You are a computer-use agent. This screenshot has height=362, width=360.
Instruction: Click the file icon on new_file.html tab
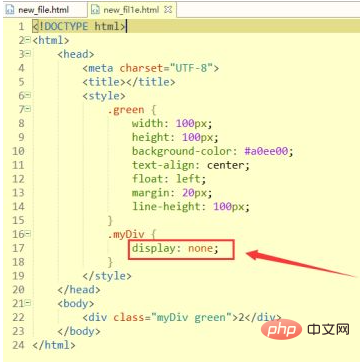(x=11, y=10)
